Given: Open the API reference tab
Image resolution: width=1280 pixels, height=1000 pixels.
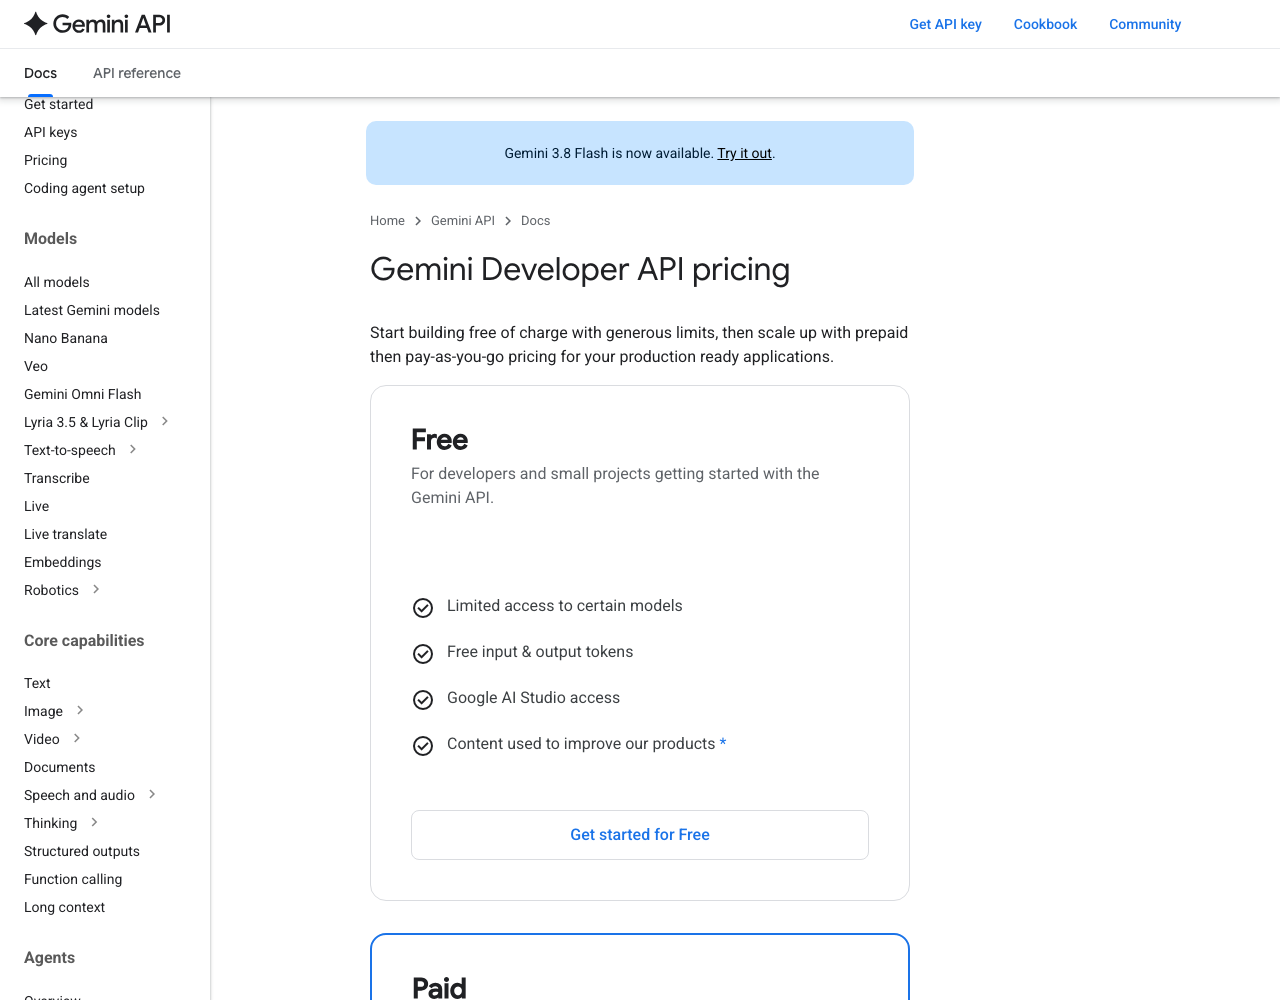Looking at the screenshot, I should pos(137,73).
